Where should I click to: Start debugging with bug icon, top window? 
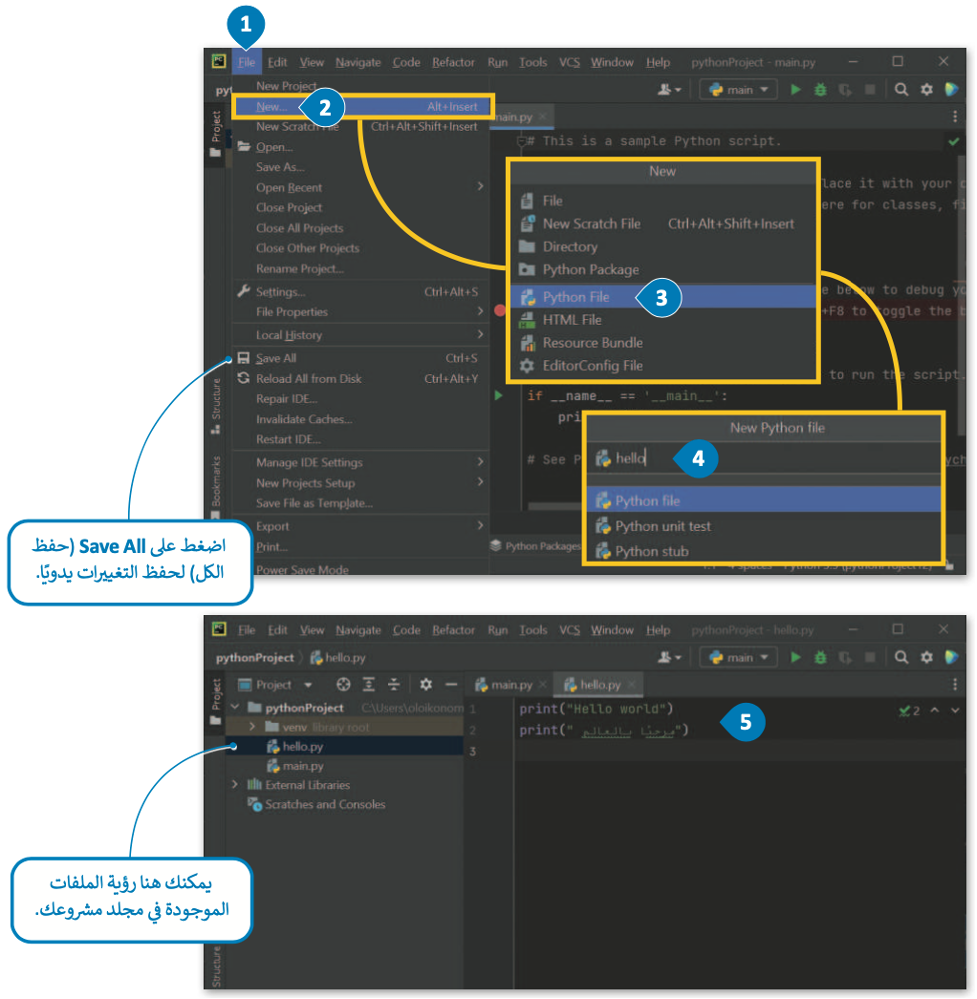tap(820, 90)
